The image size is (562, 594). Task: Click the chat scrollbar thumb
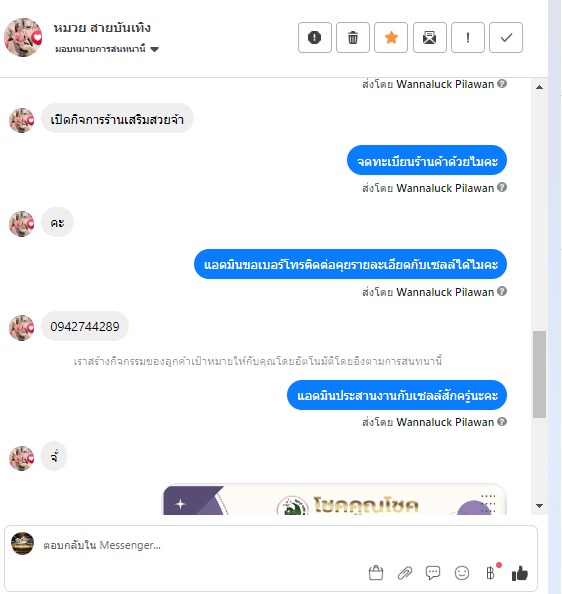pyautogui.click(x=539, y=374)
